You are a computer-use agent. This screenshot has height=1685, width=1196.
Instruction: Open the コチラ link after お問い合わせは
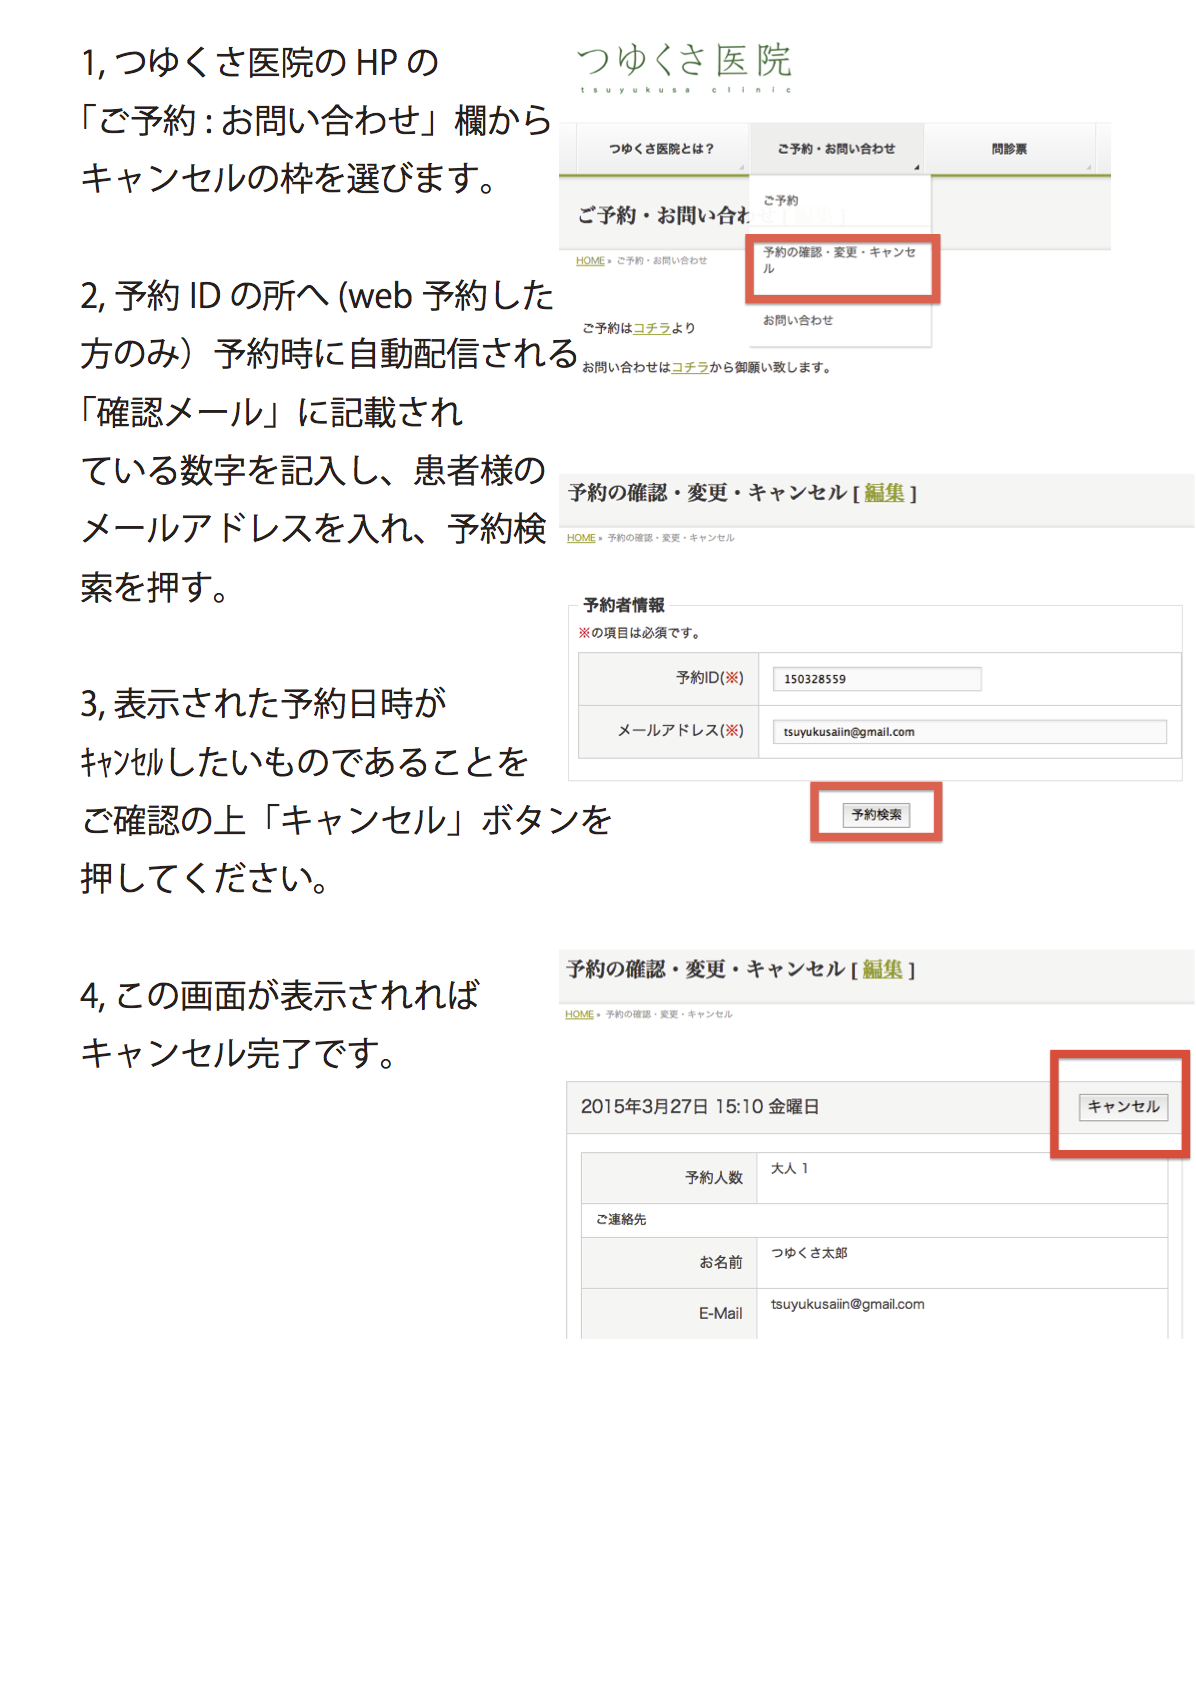click(x=690, y=367)
